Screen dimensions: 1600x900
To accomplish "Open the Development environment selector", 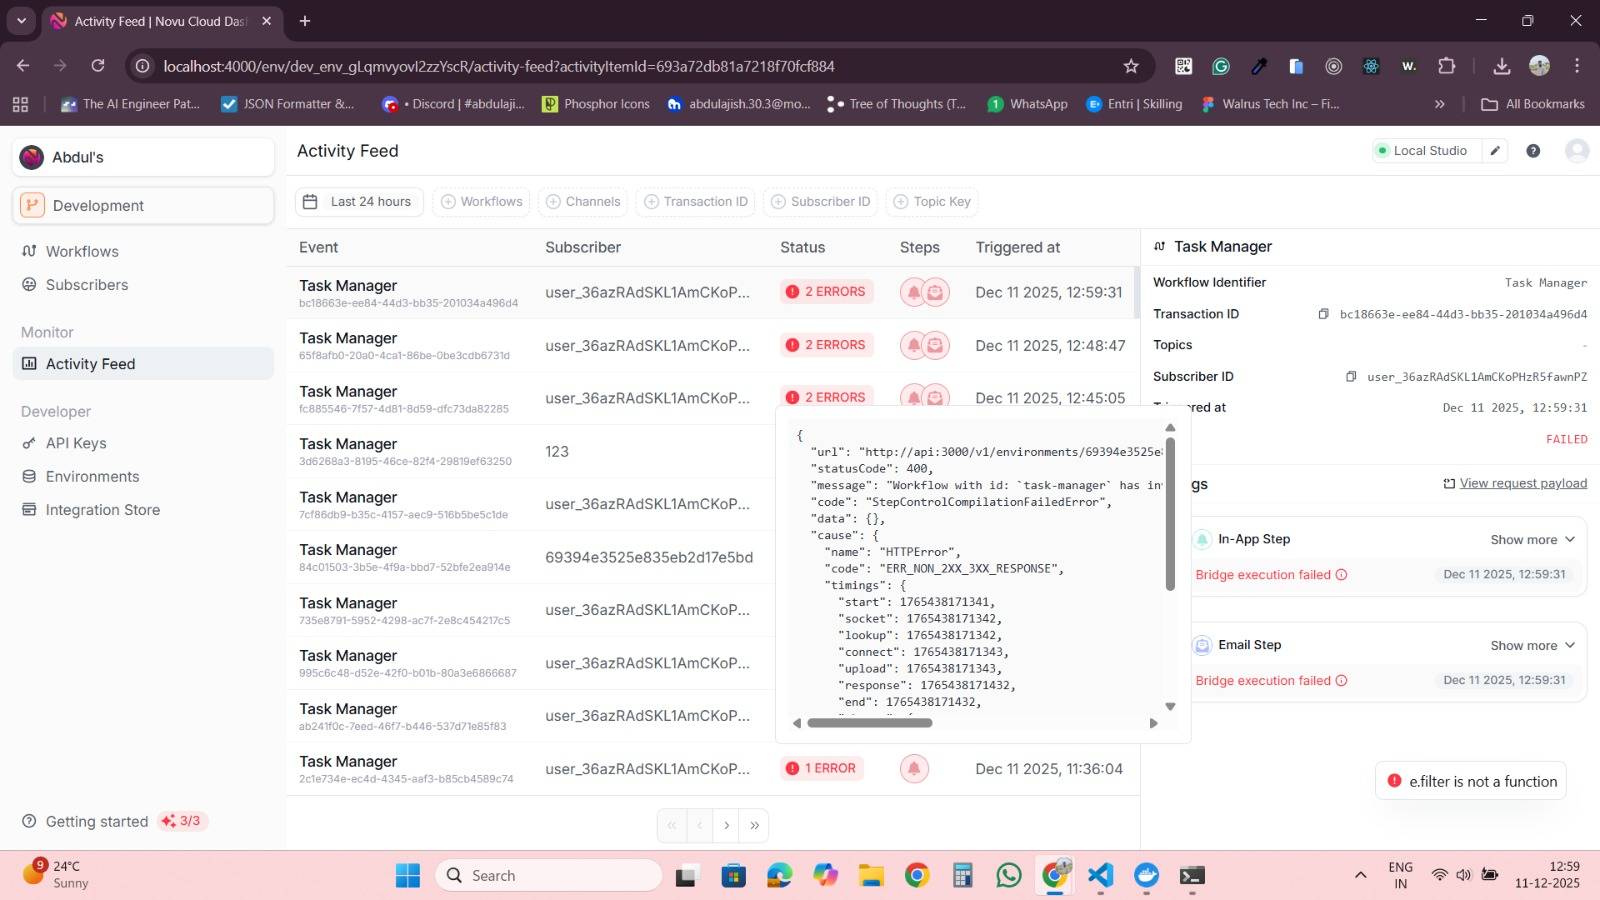I will [x=143, y=205].
